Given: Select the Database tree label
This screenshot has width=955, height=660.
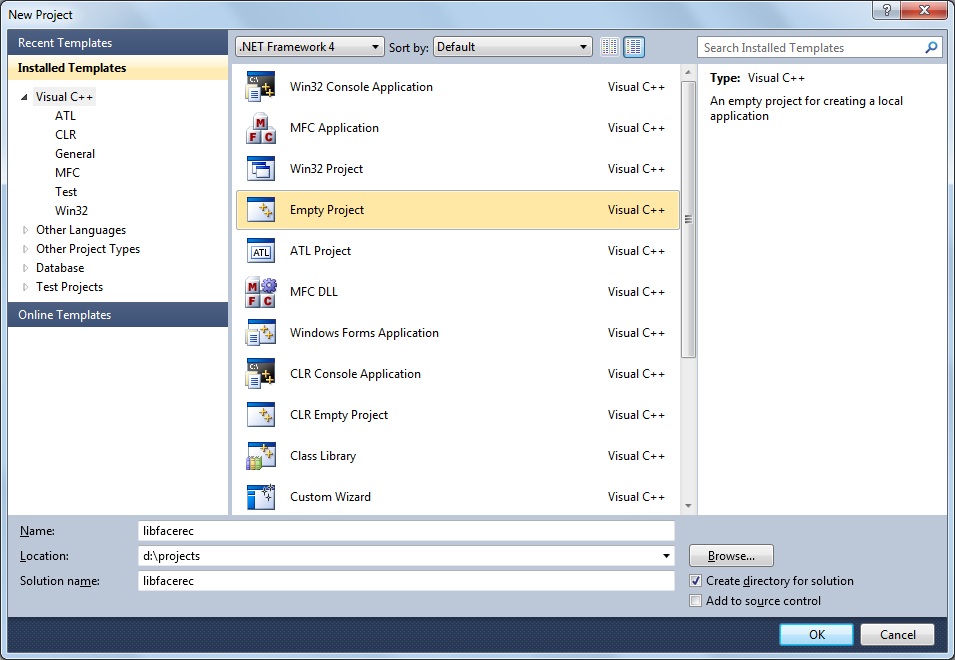Looking at the screenshot, I should pos(60,268).
